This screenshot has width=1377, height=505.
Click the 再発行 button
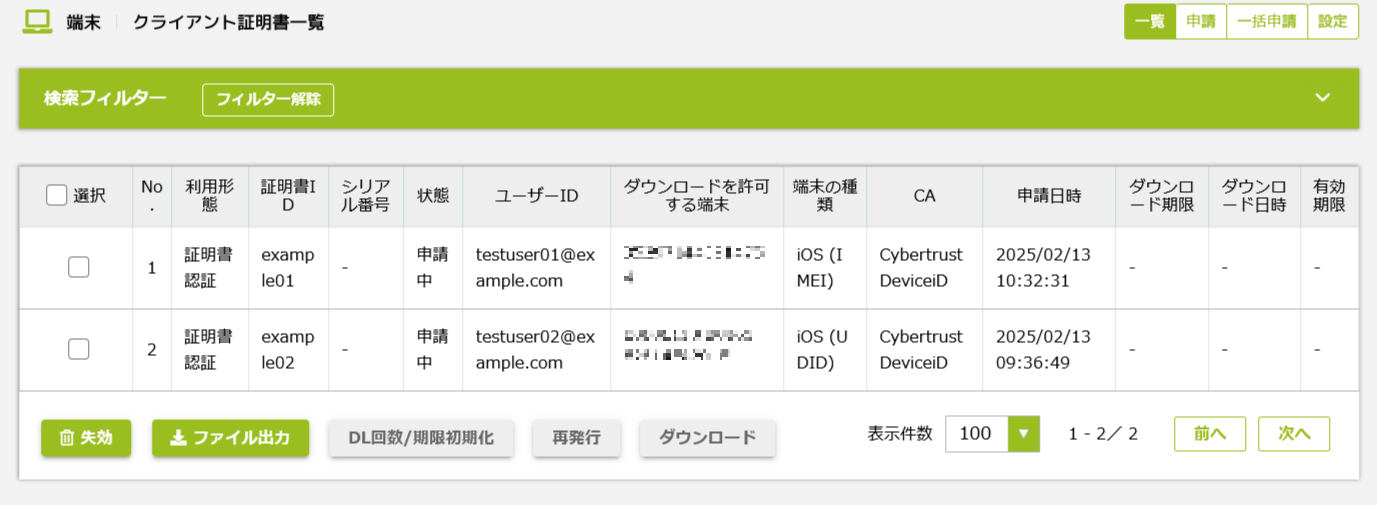click(x=577, y=438)
